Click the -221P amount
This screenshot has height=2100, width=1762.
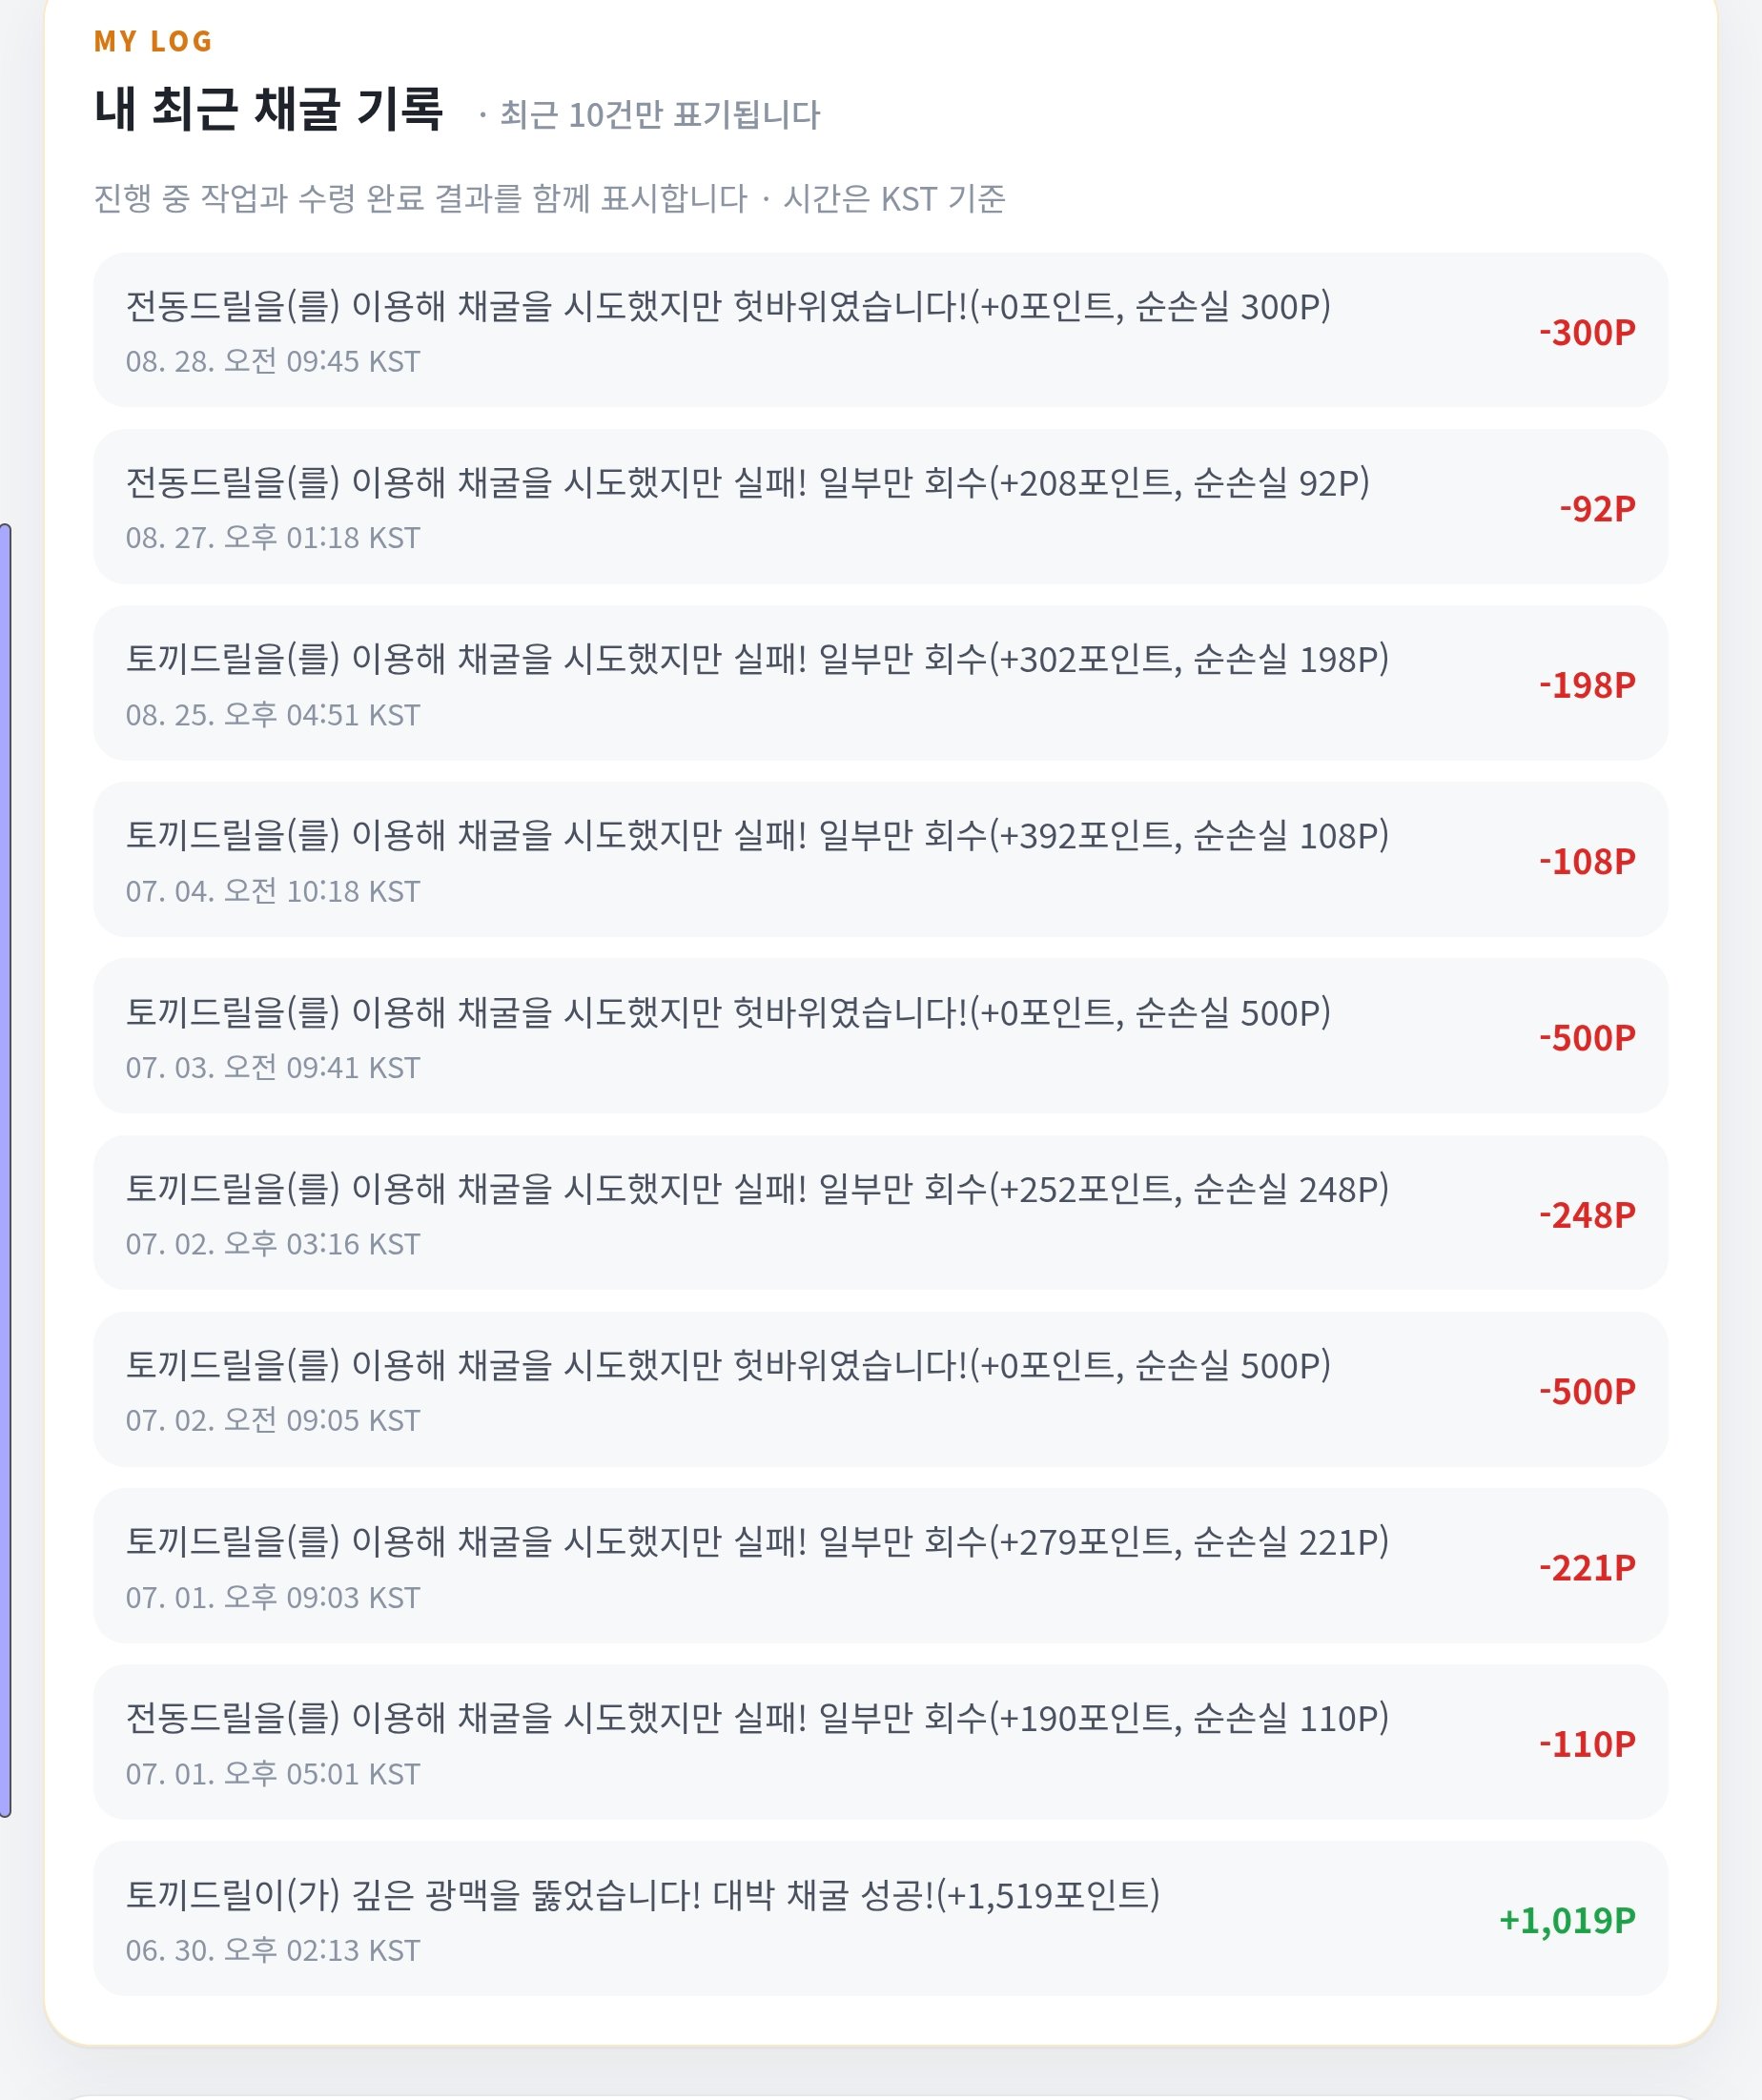point(1587,1568)
